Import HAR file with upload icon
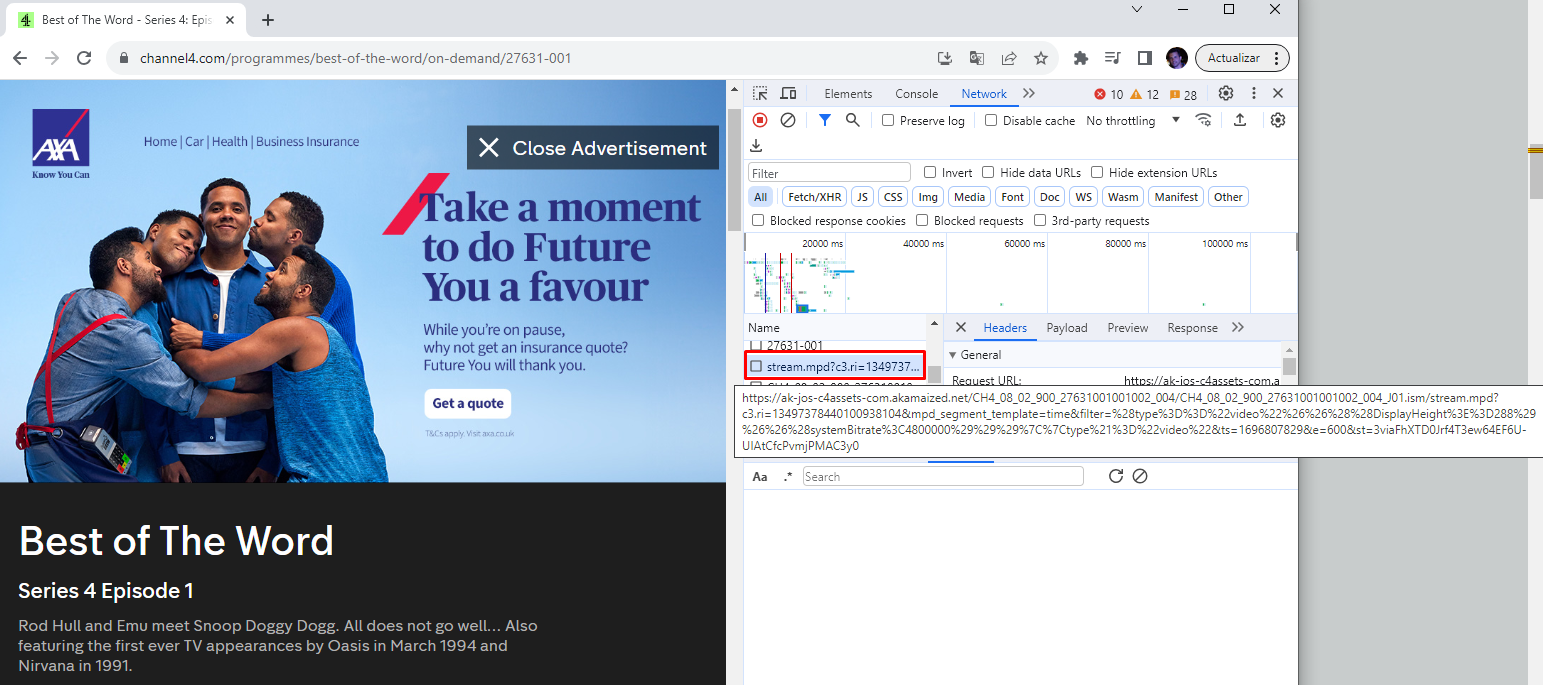The image size is (1543, 685). (1240, 120)
